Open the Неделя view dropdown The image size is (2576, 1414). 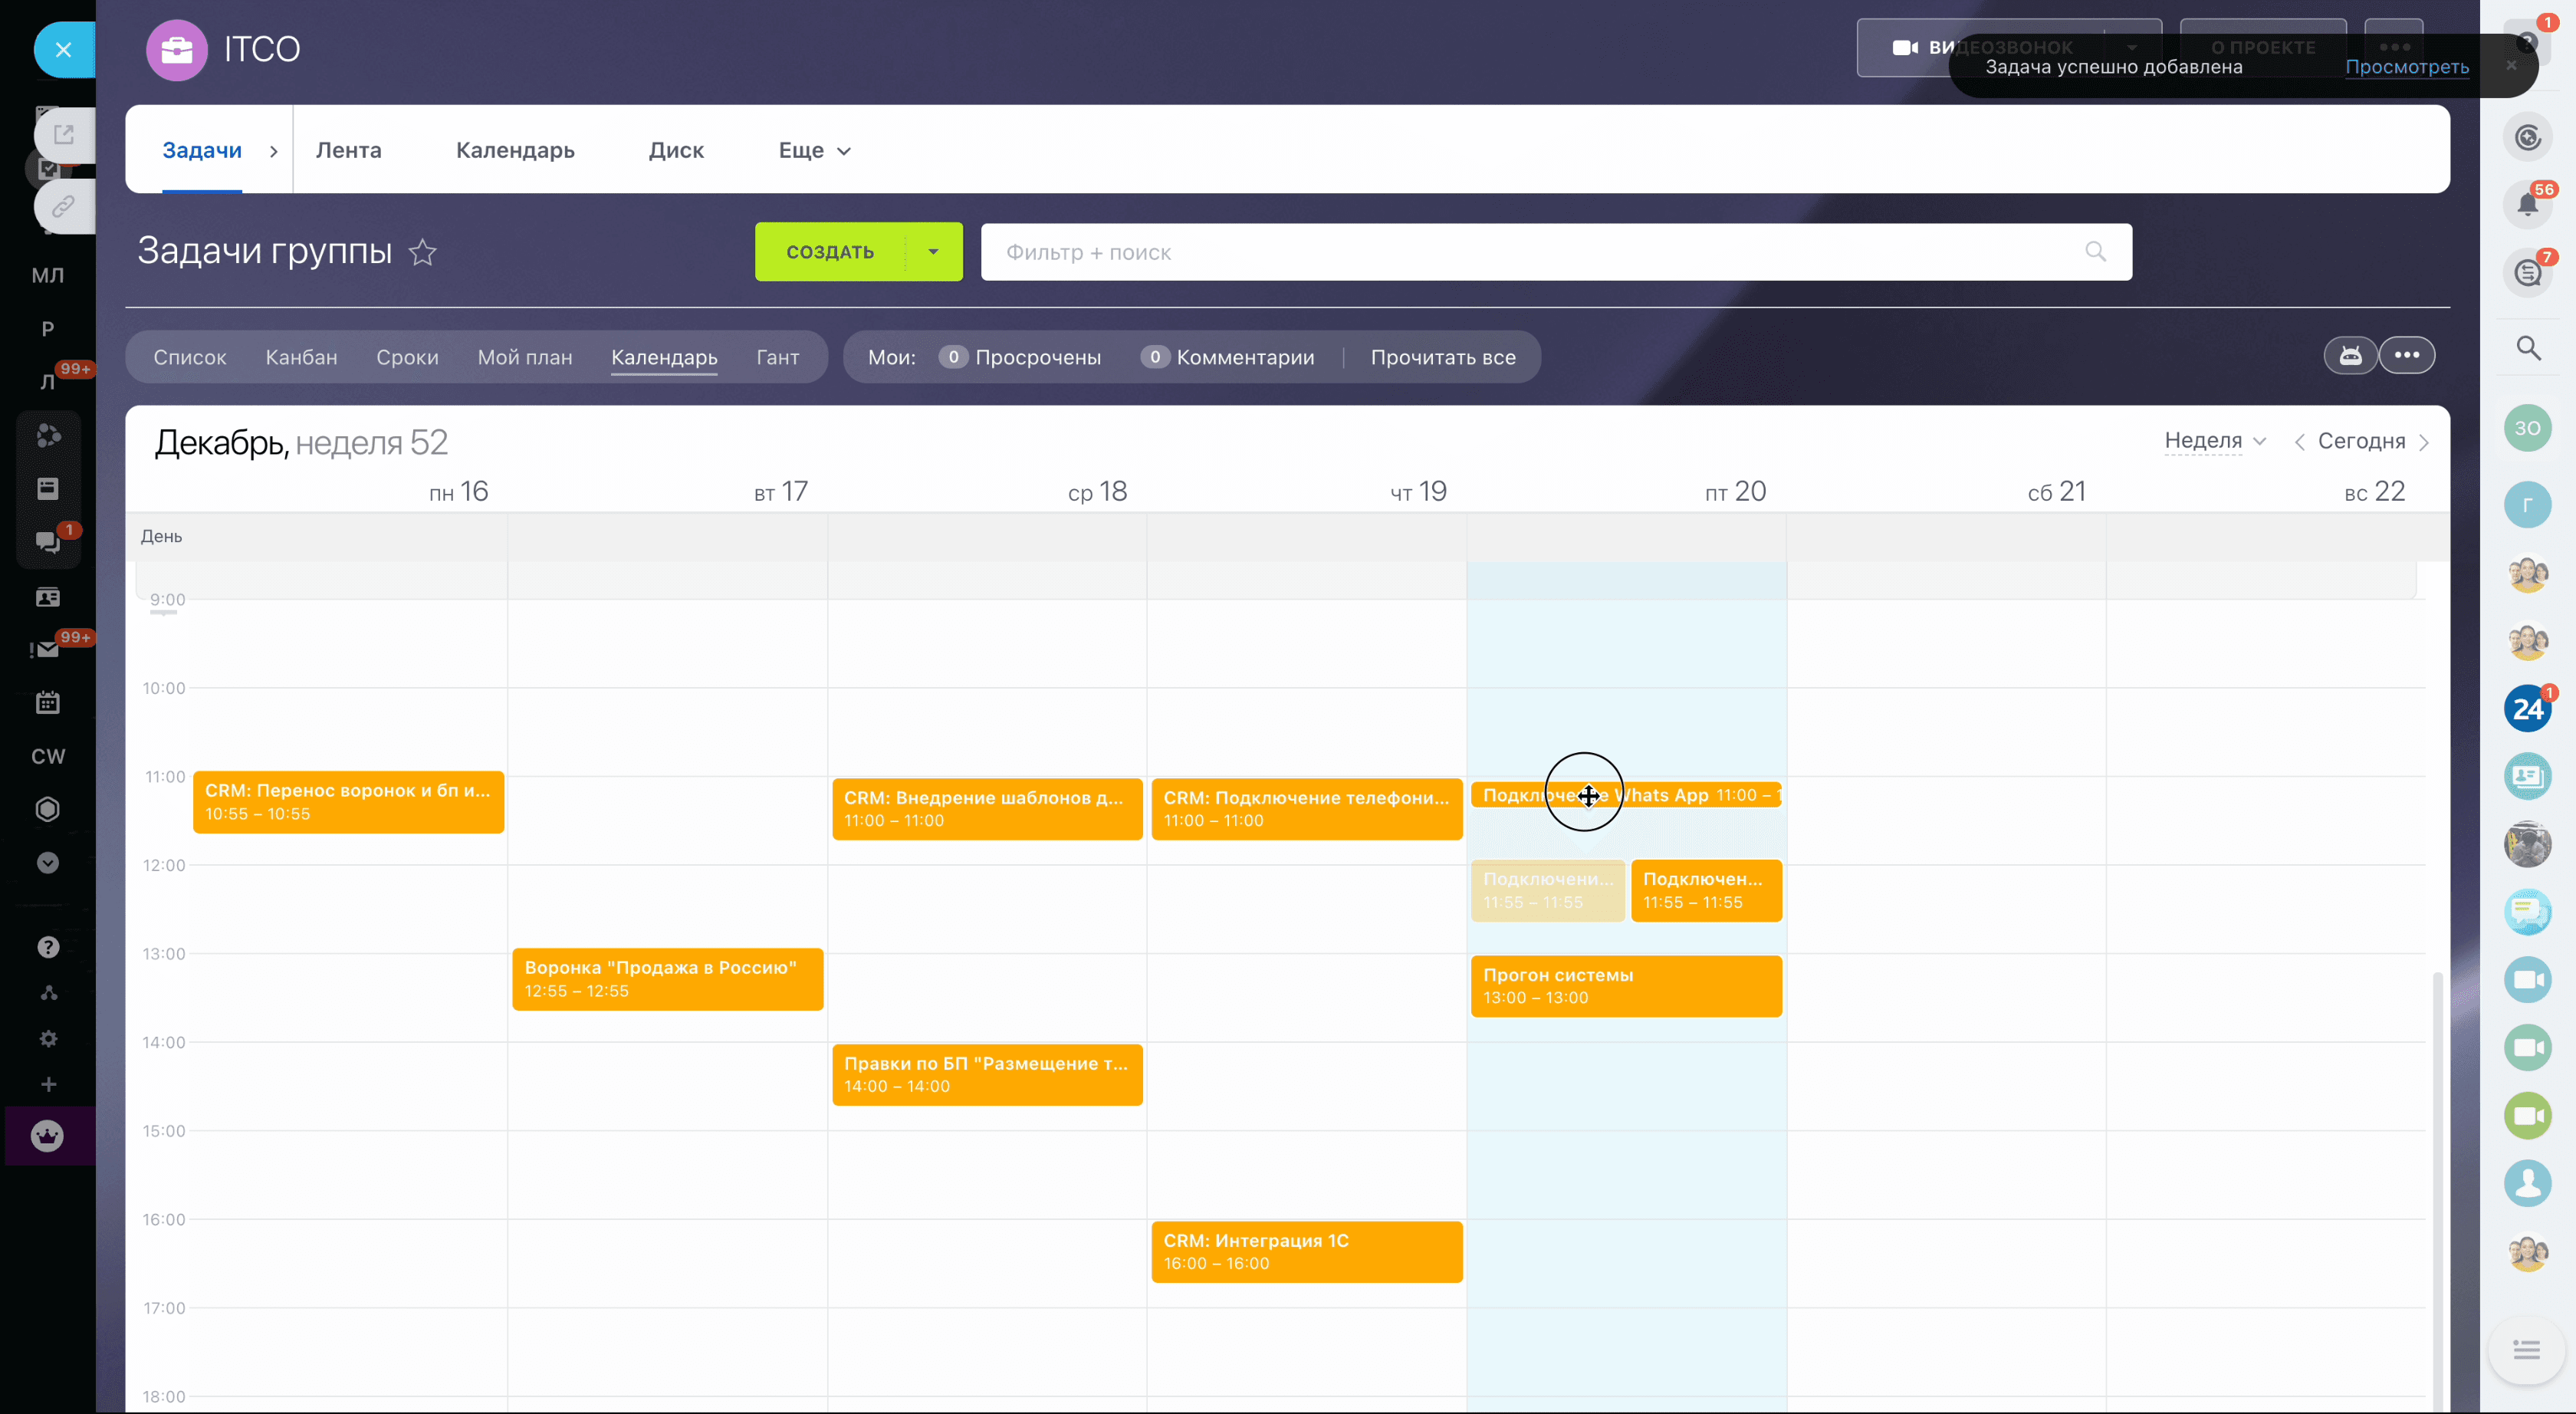tap(2215, 441)
